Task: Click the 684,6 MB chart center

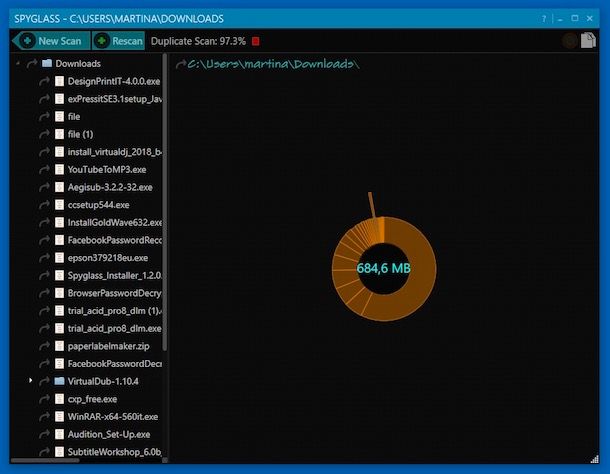Action: click(384, 268)
